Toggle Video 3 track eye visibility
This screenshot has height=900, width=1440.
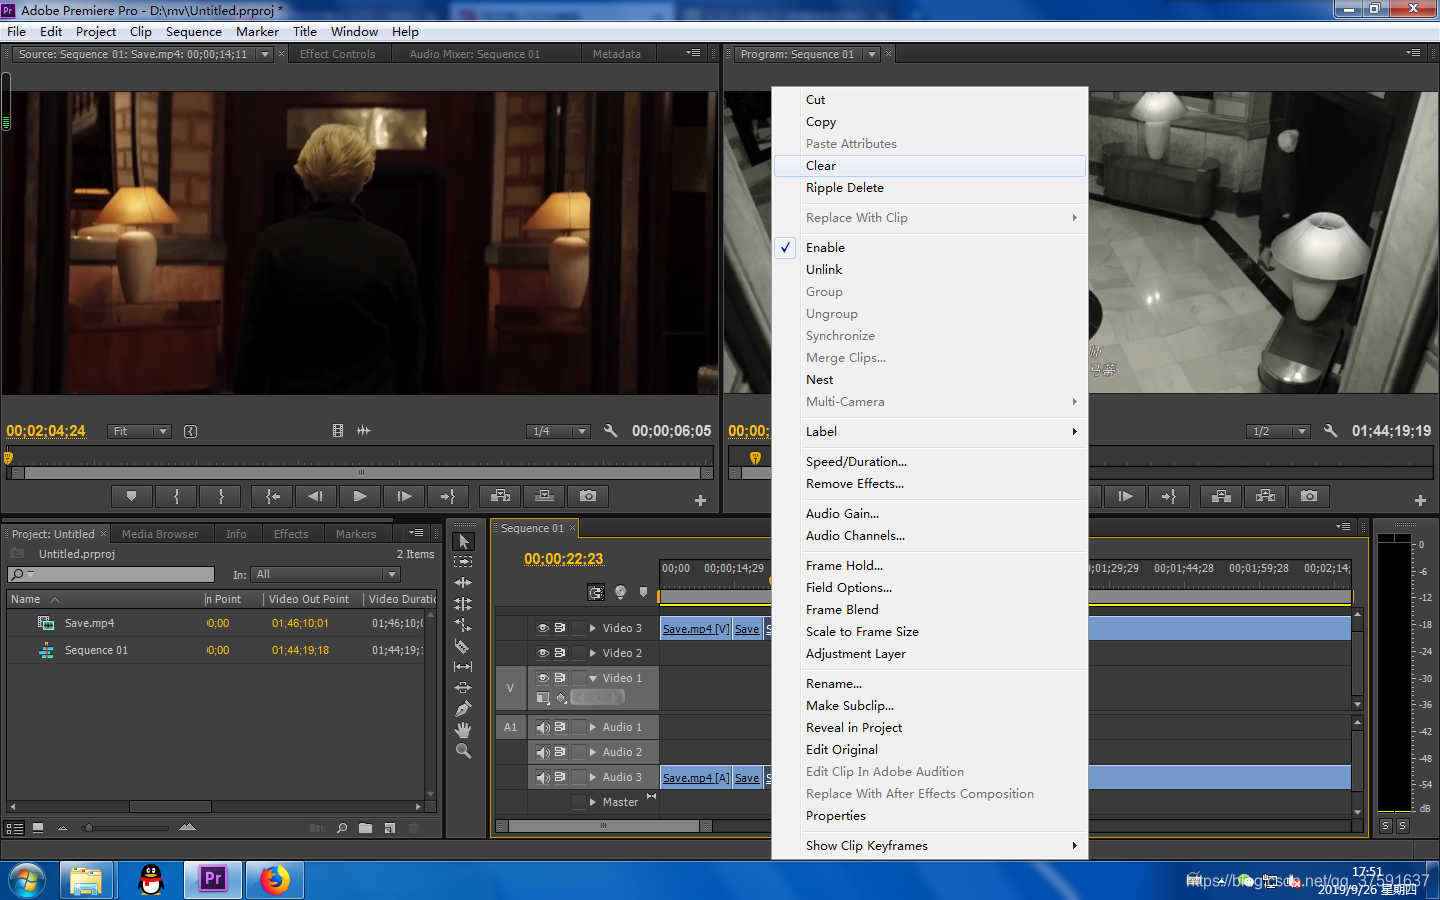click(543, 628)
